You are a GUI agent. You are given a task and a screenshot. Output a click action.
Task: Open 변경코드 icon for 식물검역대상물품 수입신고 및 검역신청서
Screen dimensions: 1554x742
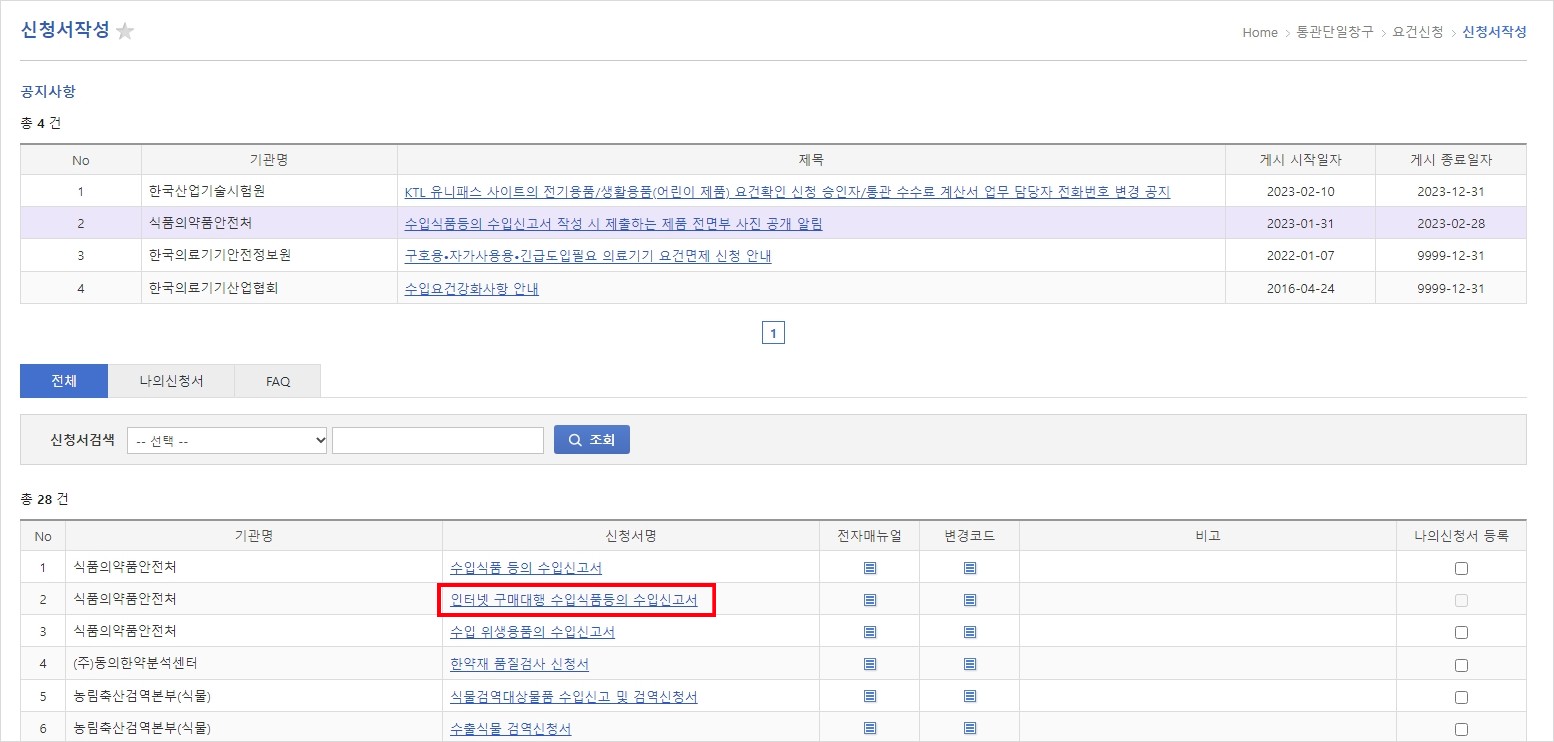pos(970,697)
